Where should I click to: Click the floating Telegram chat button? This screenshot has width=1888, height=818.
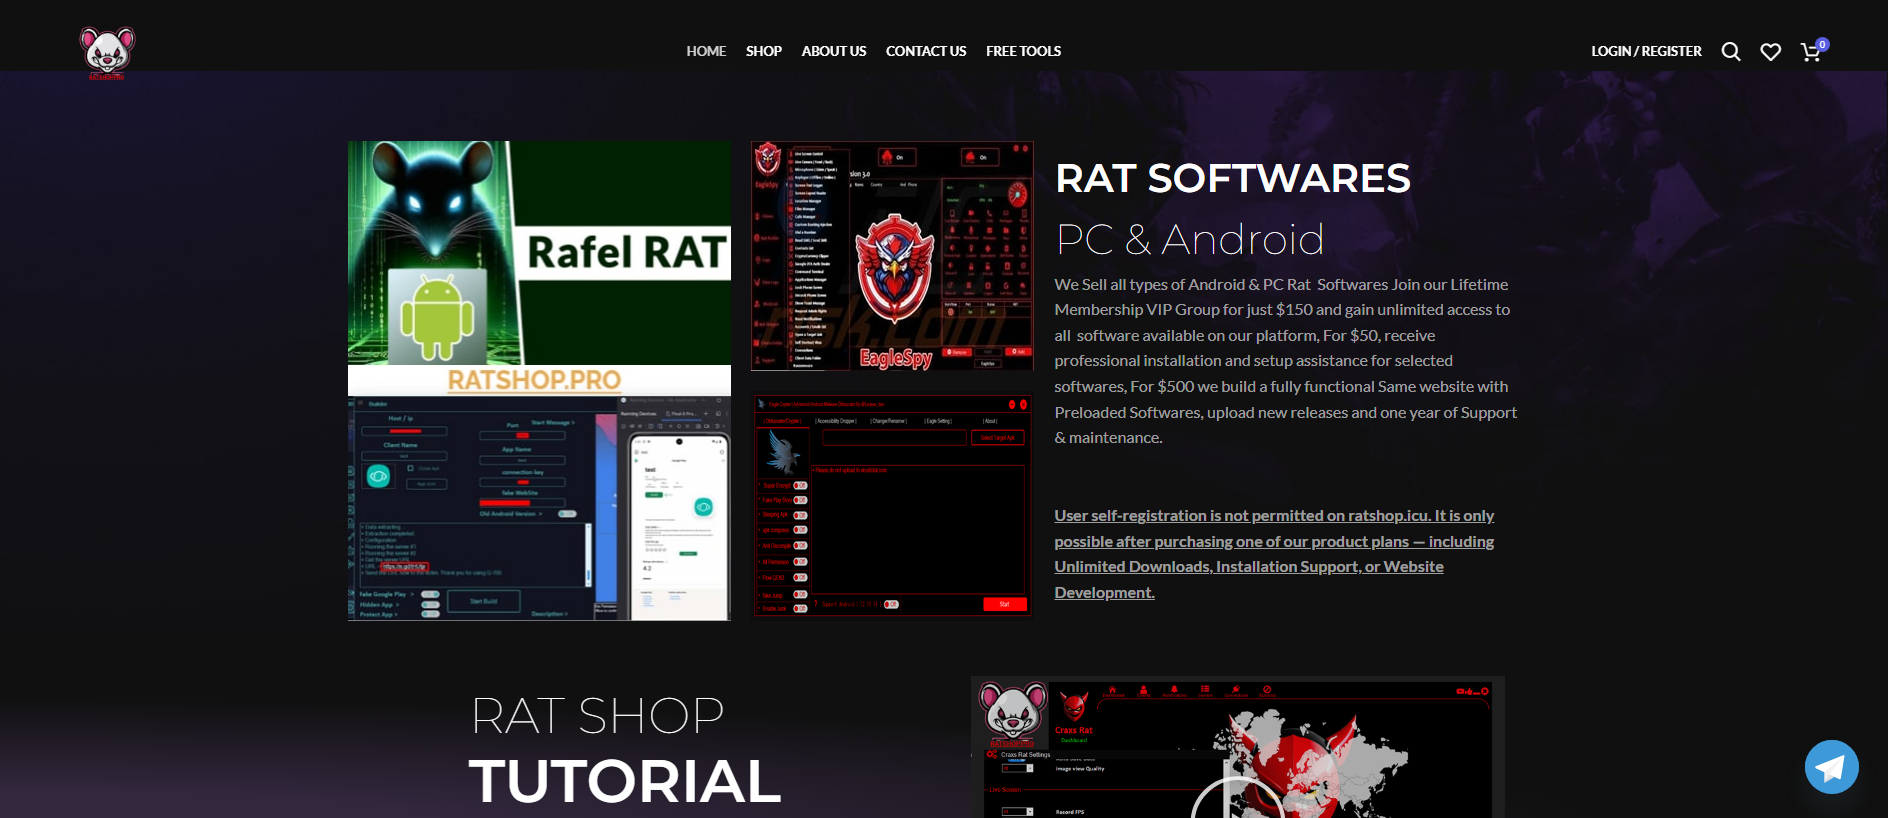click(1831, 767)
